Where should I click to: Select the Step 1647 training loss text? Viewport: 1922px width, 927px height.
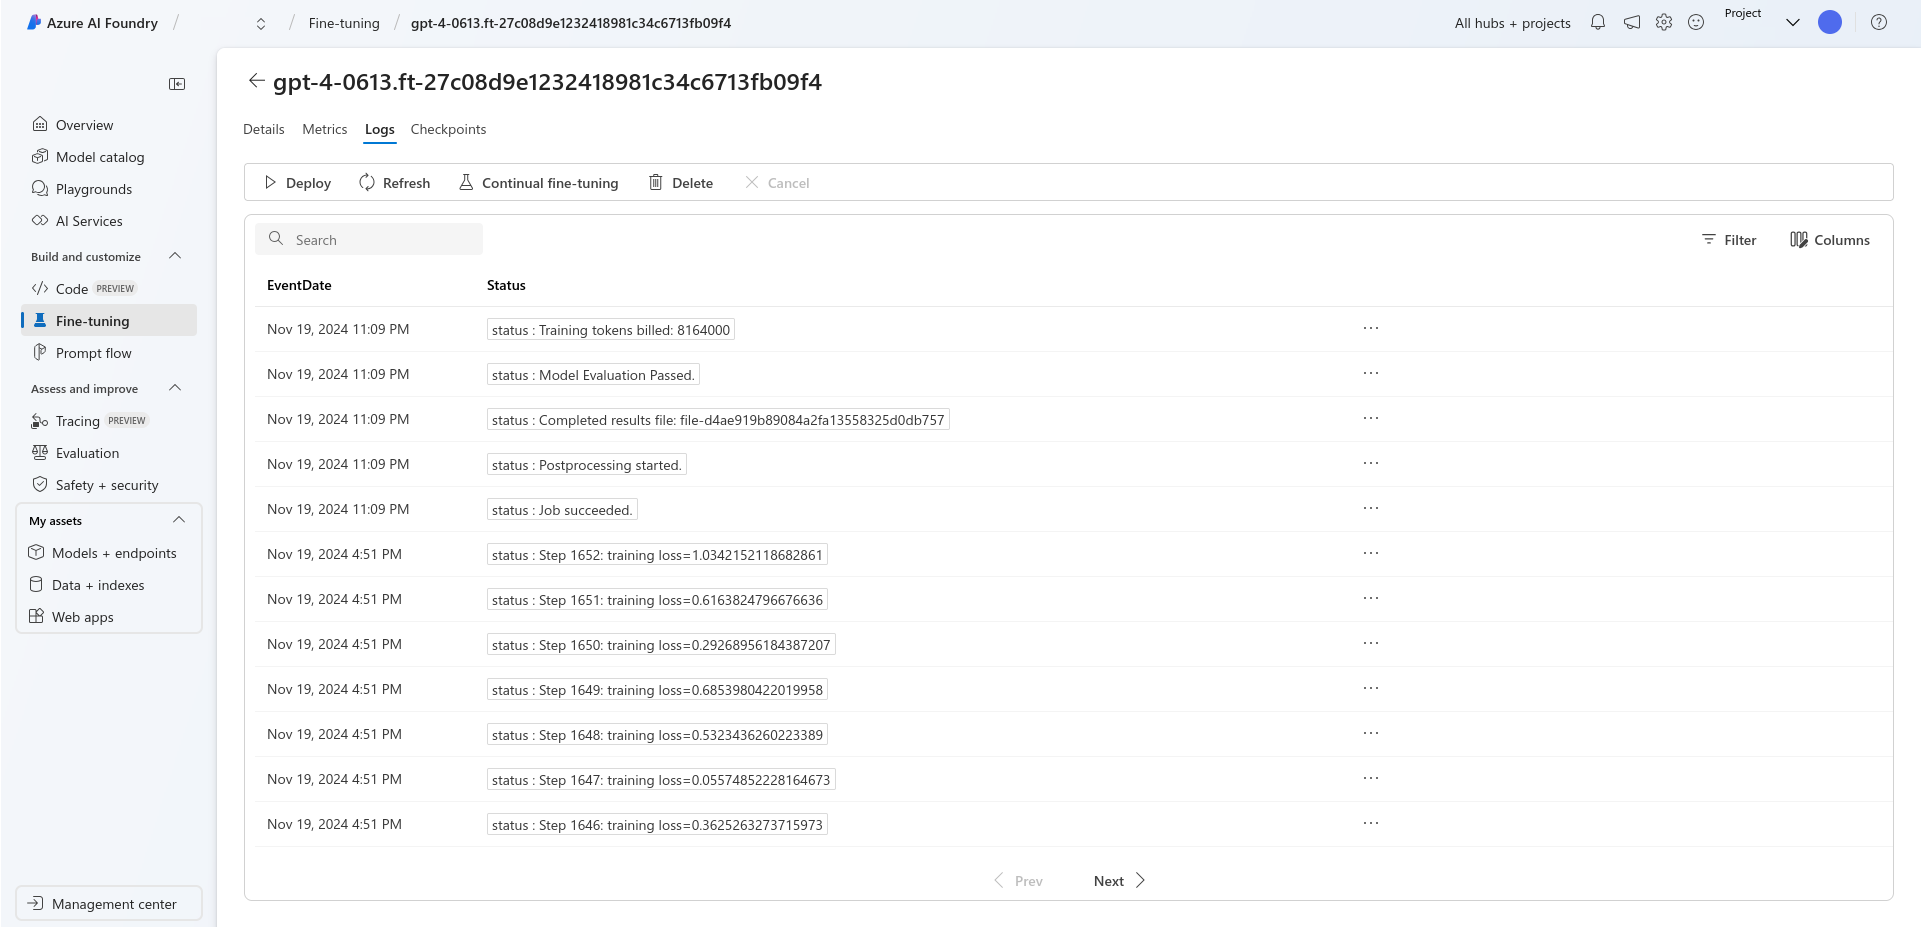pyautogui.click(x=661, y=780)
